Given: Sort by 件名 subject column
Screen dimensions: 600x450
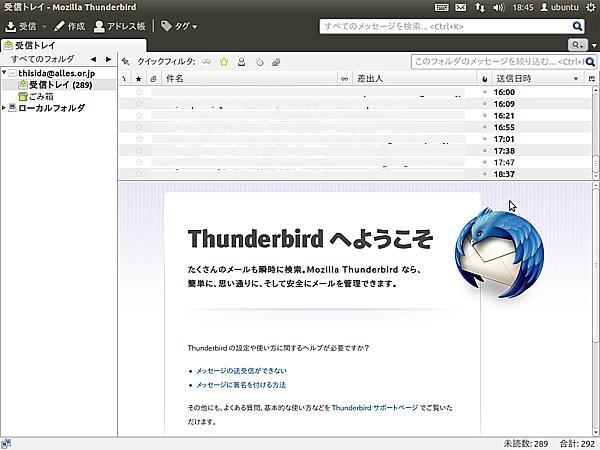Looking at the screenshot, I should click(249, 79).
